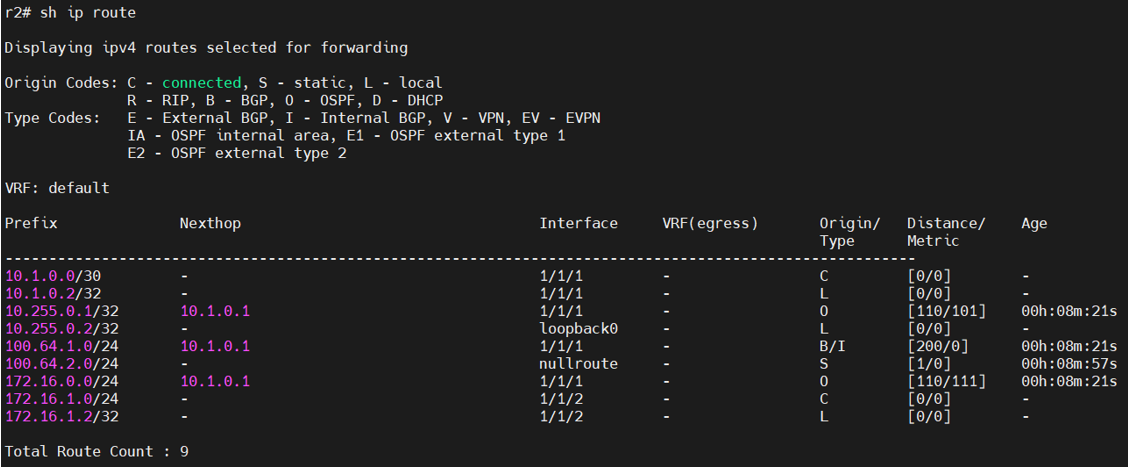This screenshot has height=467, width=1128.
Task: Click the 'Age' column header
Action: click(x=1034, y=223)
